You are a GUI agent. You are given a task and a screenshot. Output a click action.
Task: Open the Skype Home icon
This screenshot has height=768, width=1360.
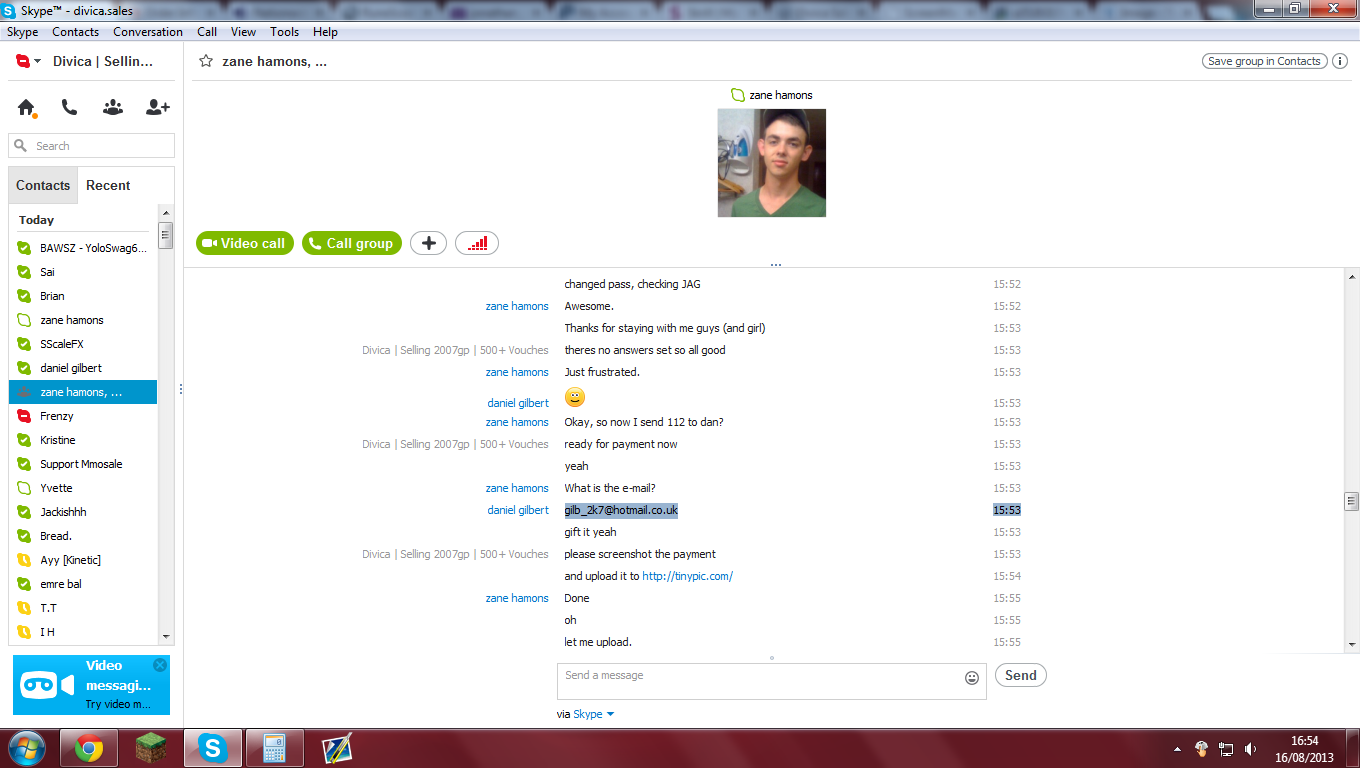point(26,107)
